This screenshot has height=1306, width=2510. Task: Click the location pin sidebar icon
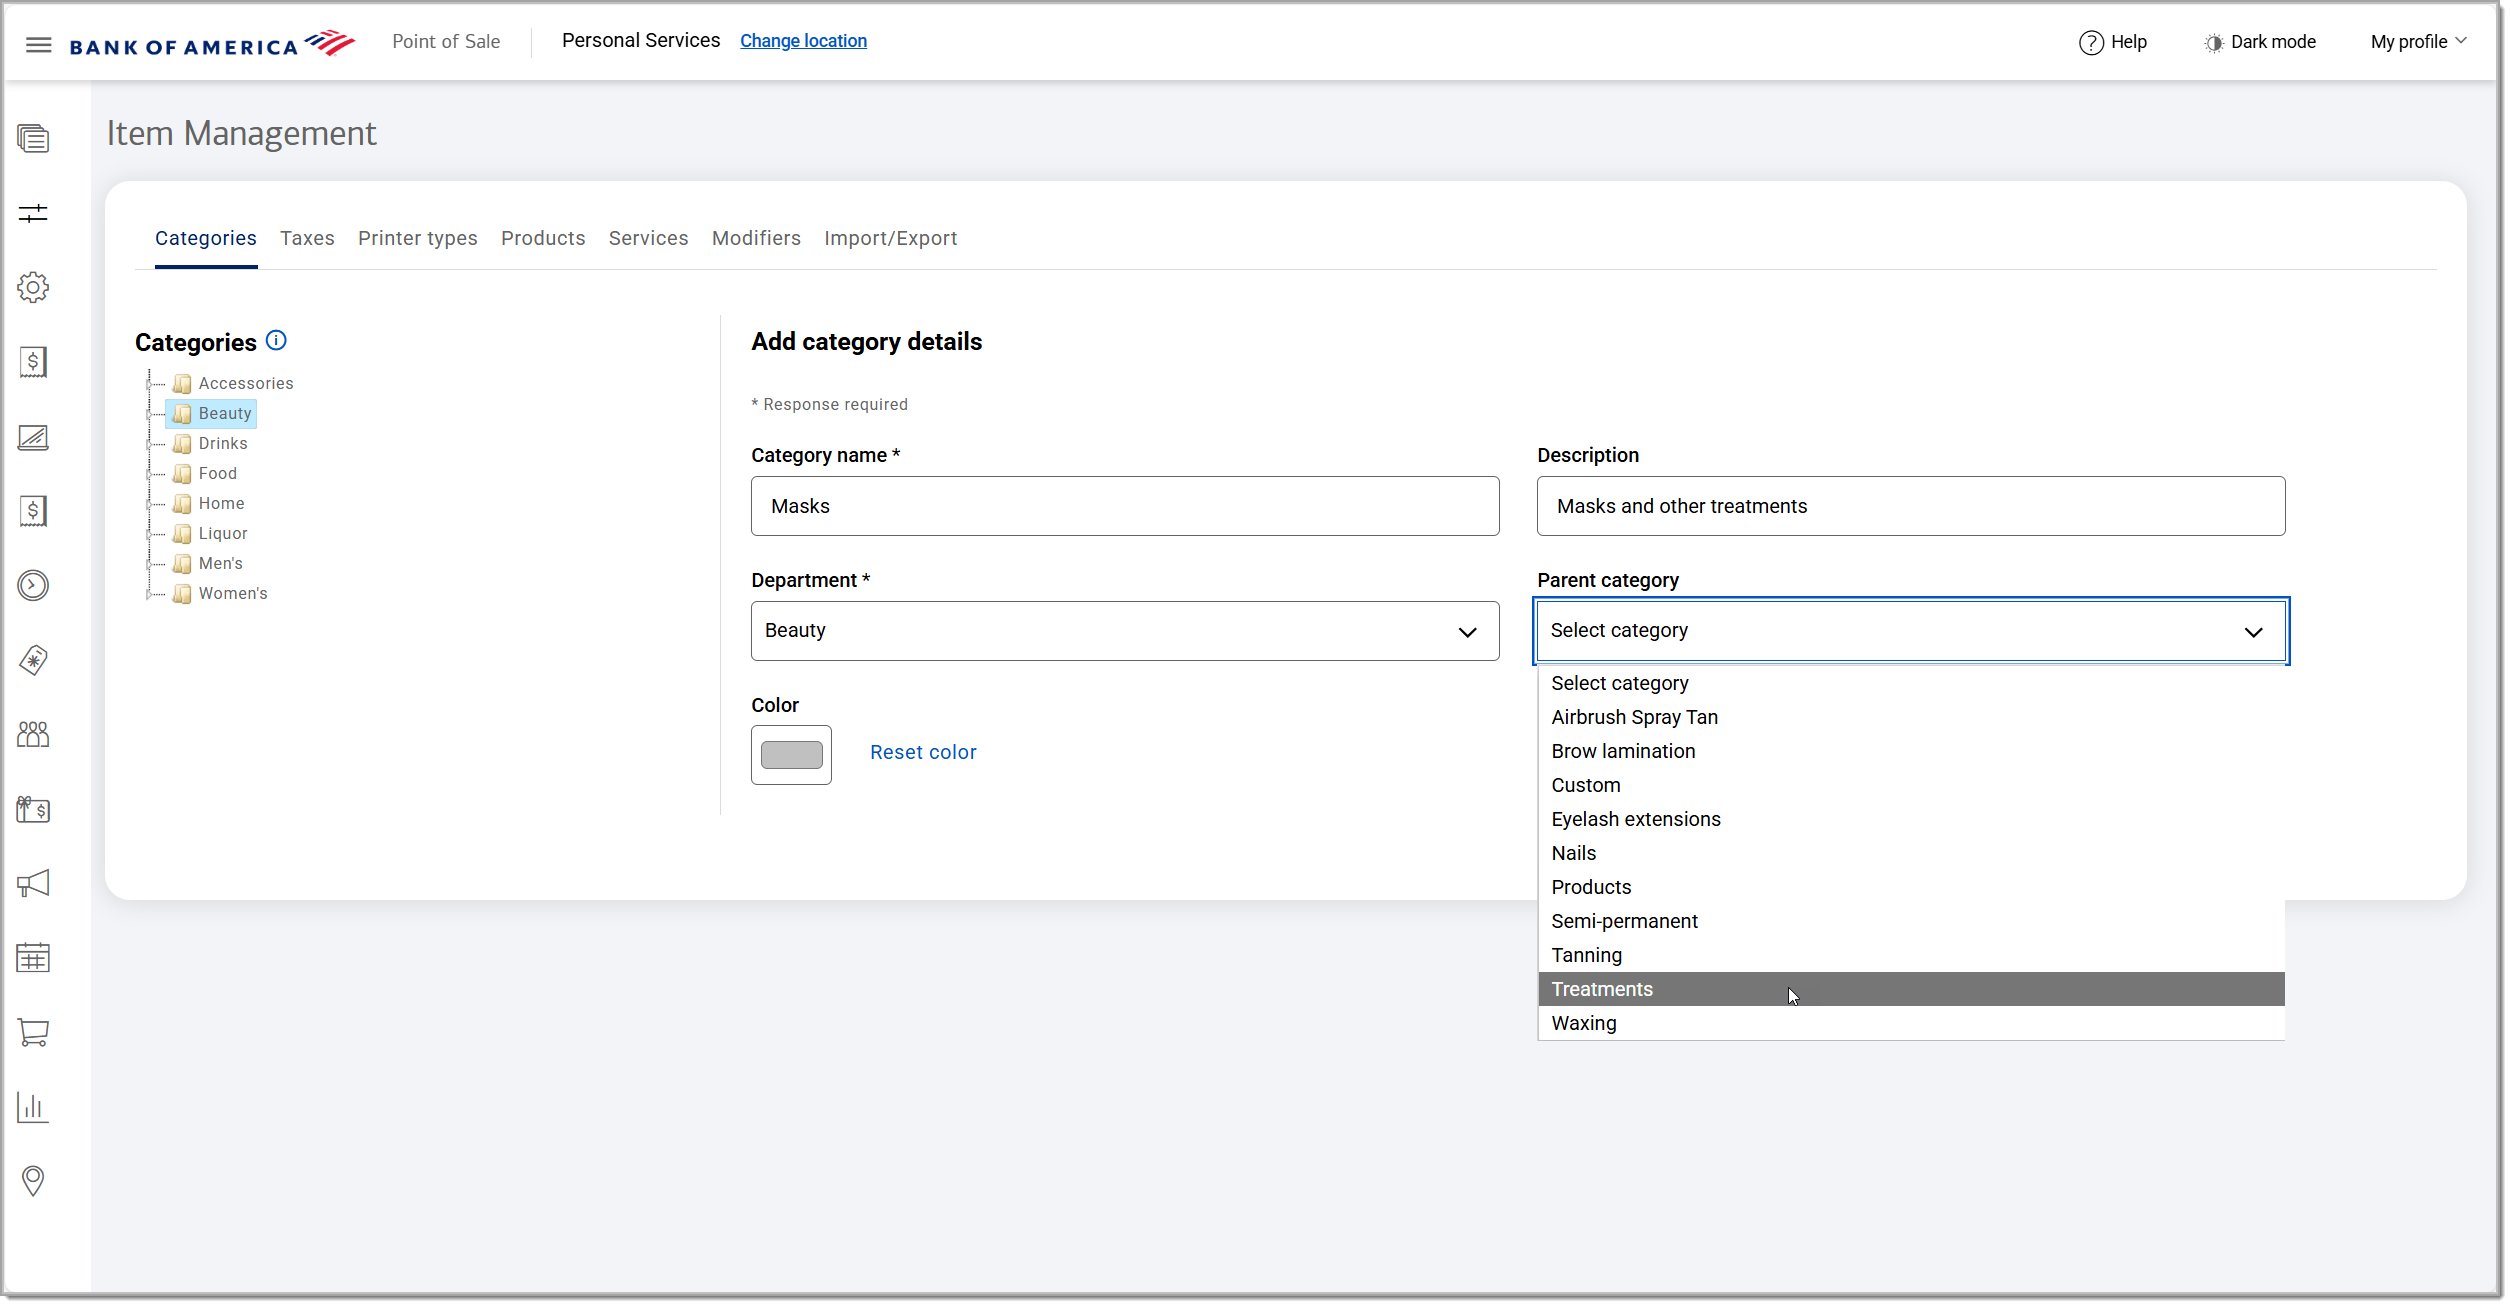[33, 1181]
